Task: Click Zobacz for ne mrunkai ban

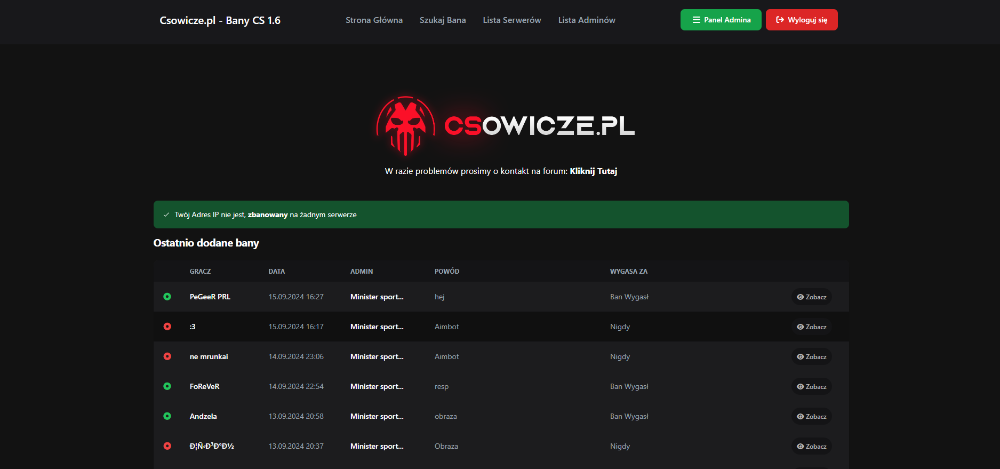Action: (811, 357)
